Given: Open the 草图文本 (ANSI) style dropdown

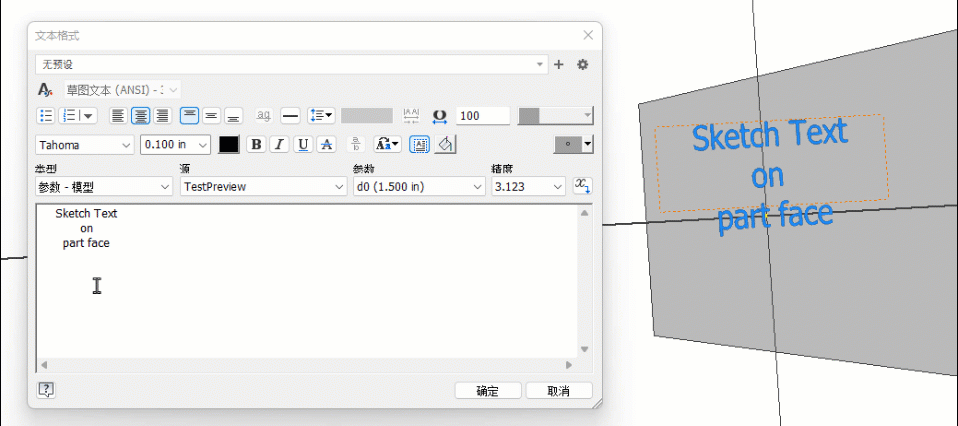Looking at the screenshot, I should [122, 90].
